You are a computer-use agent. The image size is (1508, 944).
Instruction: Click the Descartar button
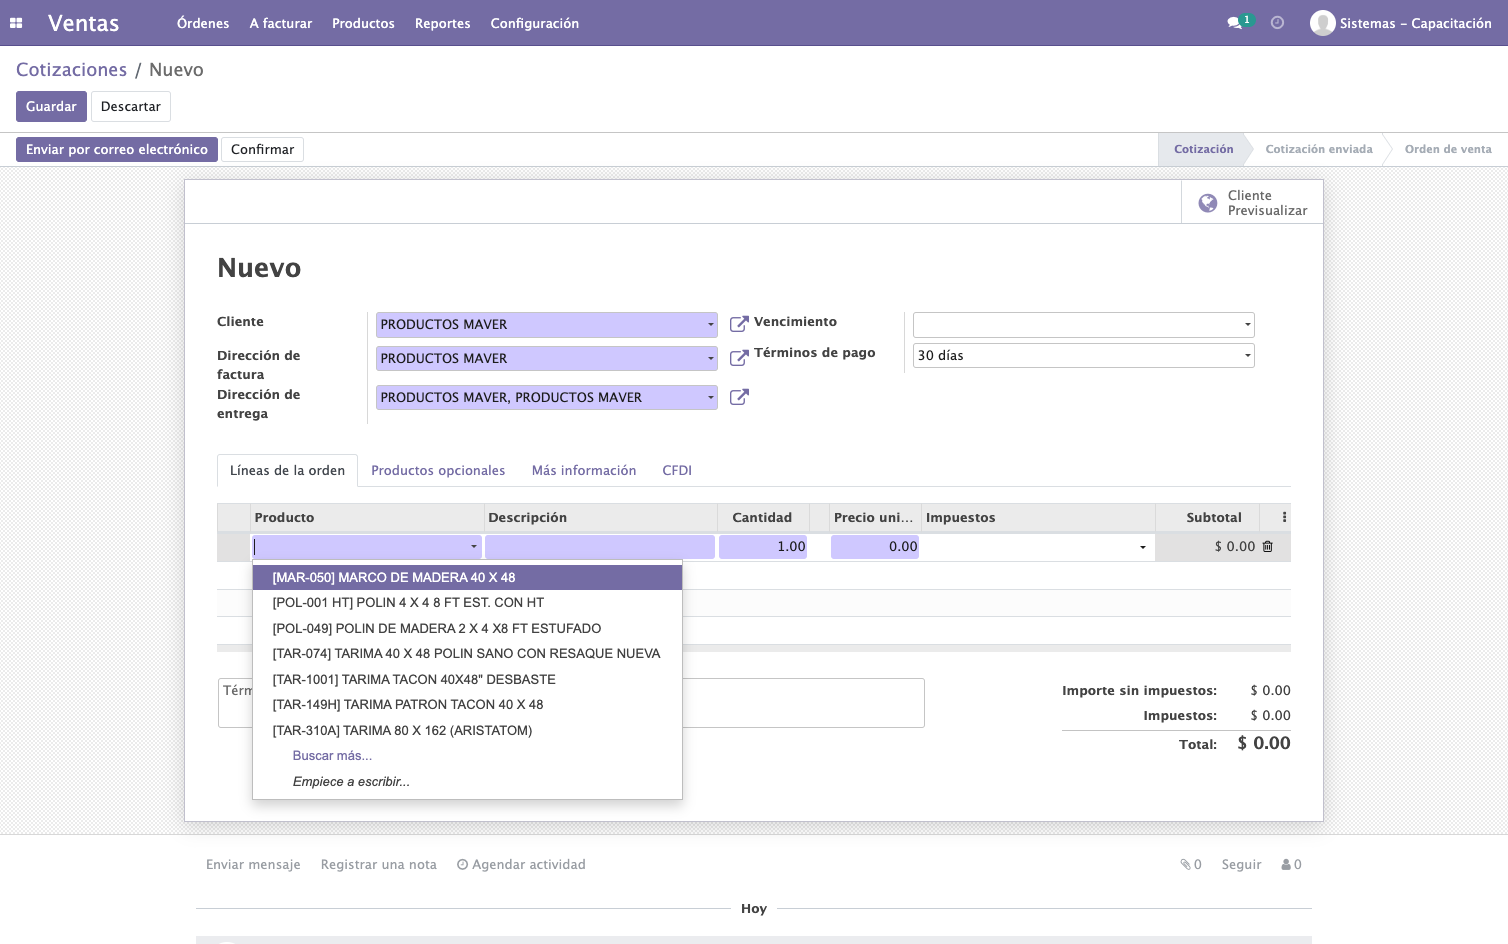point(131,106)
